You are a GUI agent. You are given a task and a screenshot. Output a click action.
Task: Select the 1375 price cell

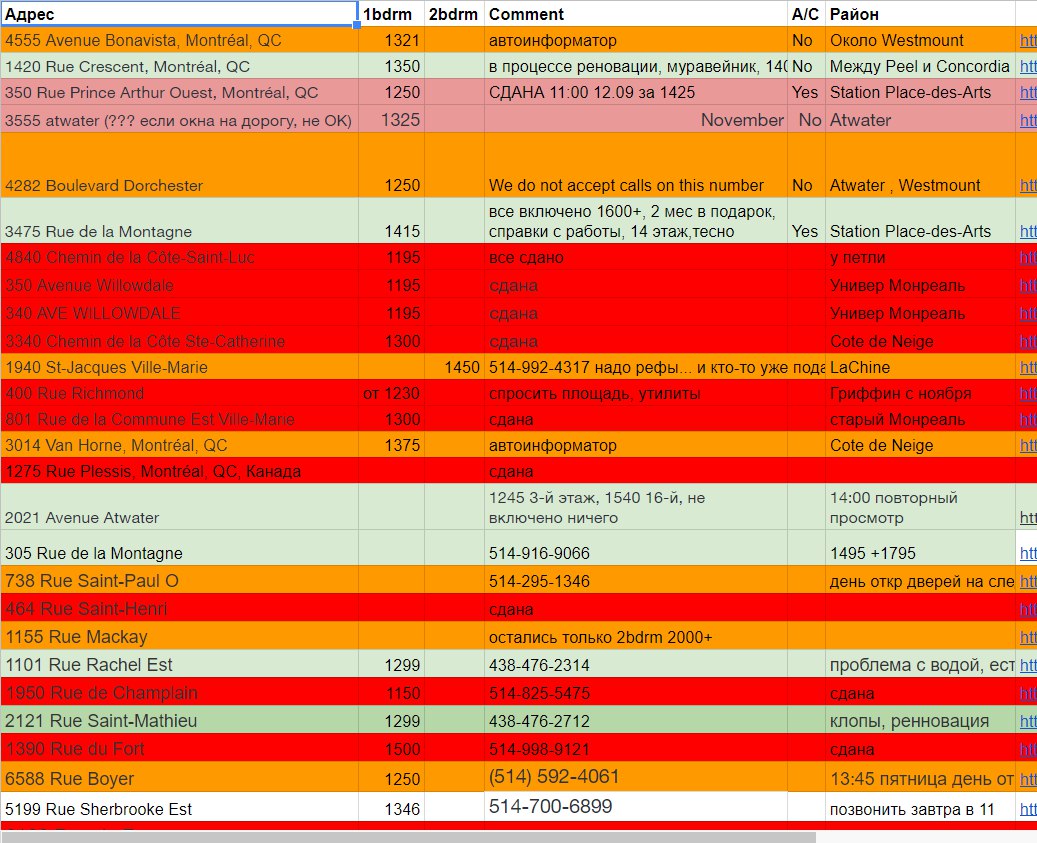pos(392,445)
